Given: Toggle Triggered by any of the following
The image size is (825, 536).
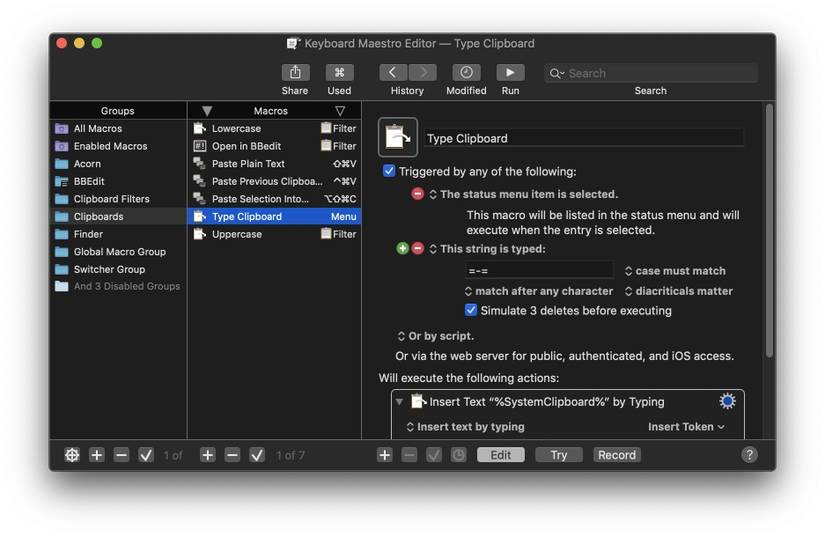Looking at the screenshot, I should pyautogui.click(x=389, y=171).
